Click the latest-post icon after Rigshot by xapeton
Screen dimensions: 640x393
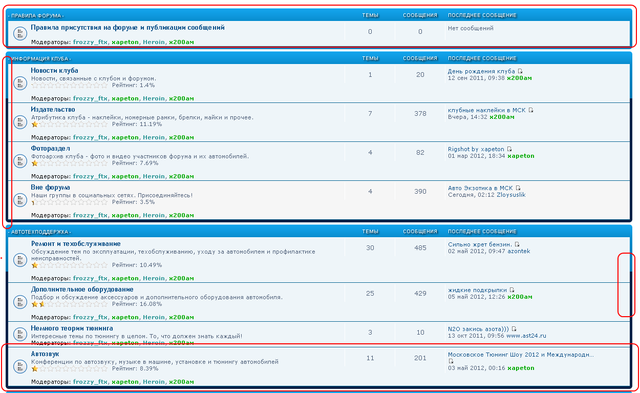click(x=509, y=149)
